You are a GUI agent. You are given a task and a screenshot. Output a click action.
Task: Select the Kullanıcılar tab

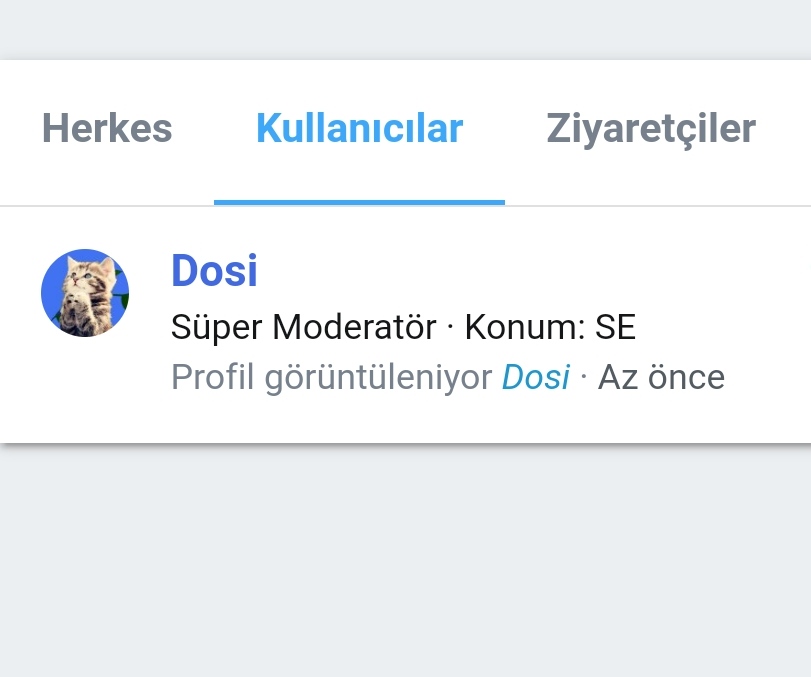[x=359, y=129]
